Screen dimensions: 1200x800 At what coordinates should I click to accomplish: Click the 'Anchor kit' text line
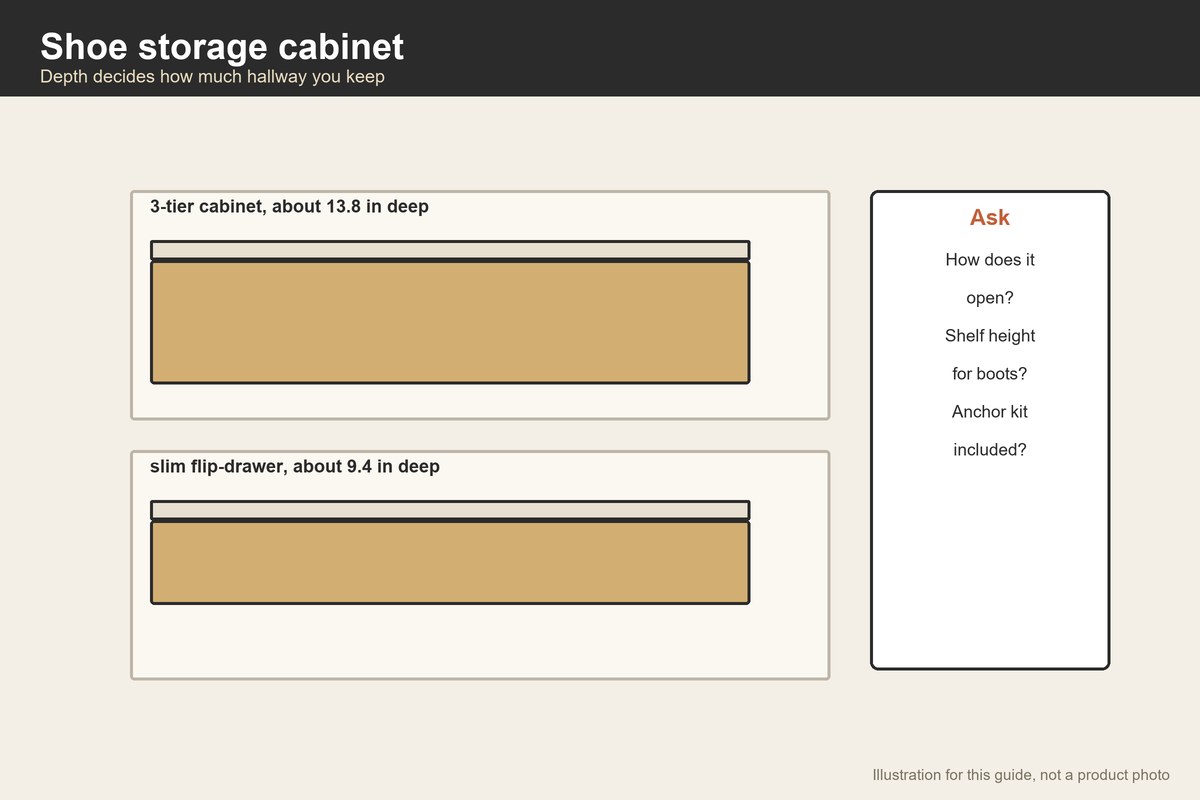click(990, 412)
